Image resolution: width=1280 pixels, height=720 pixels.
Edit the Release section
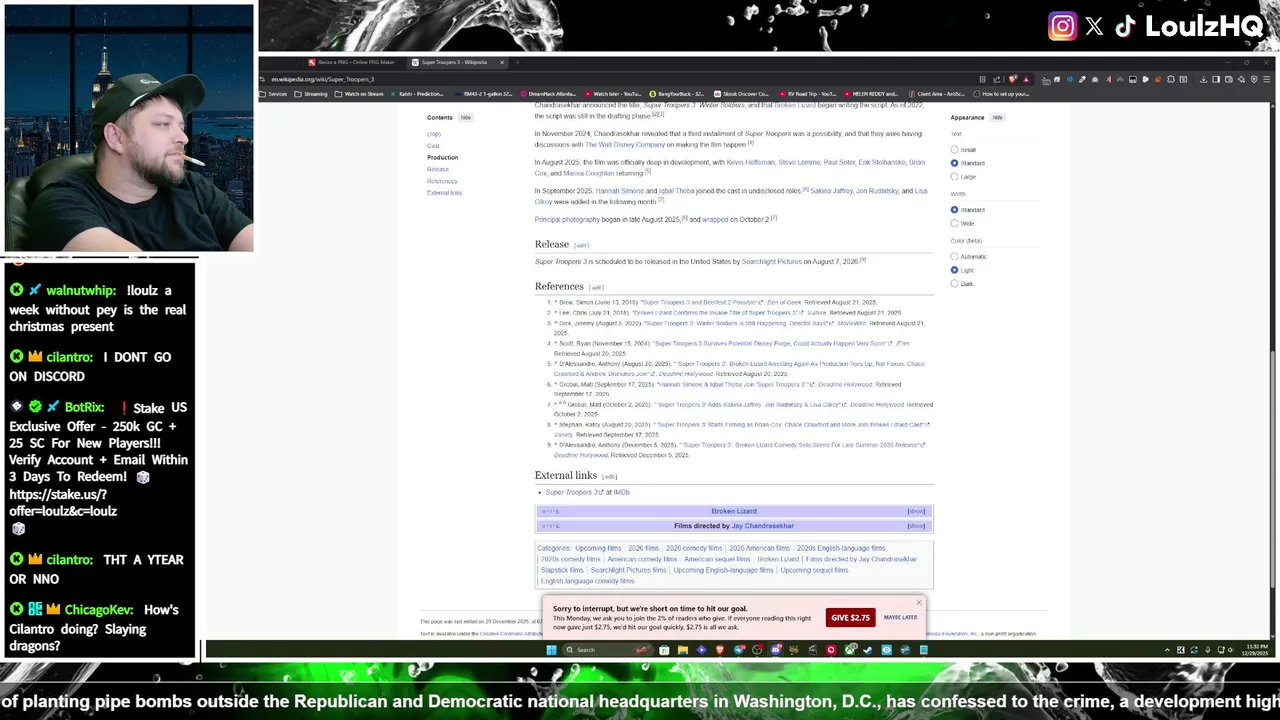click(x=581, y=245)
